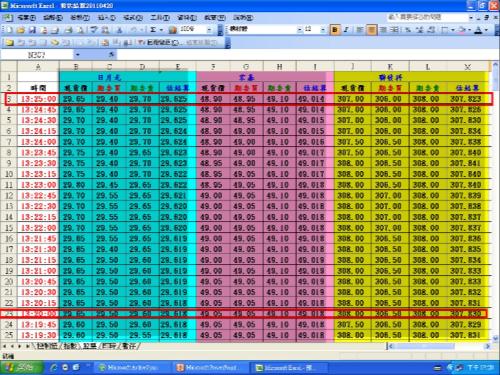Viewport: 500px width, 375px height.
Task: Click the Decrease Decimal icon
Action: 431,30
